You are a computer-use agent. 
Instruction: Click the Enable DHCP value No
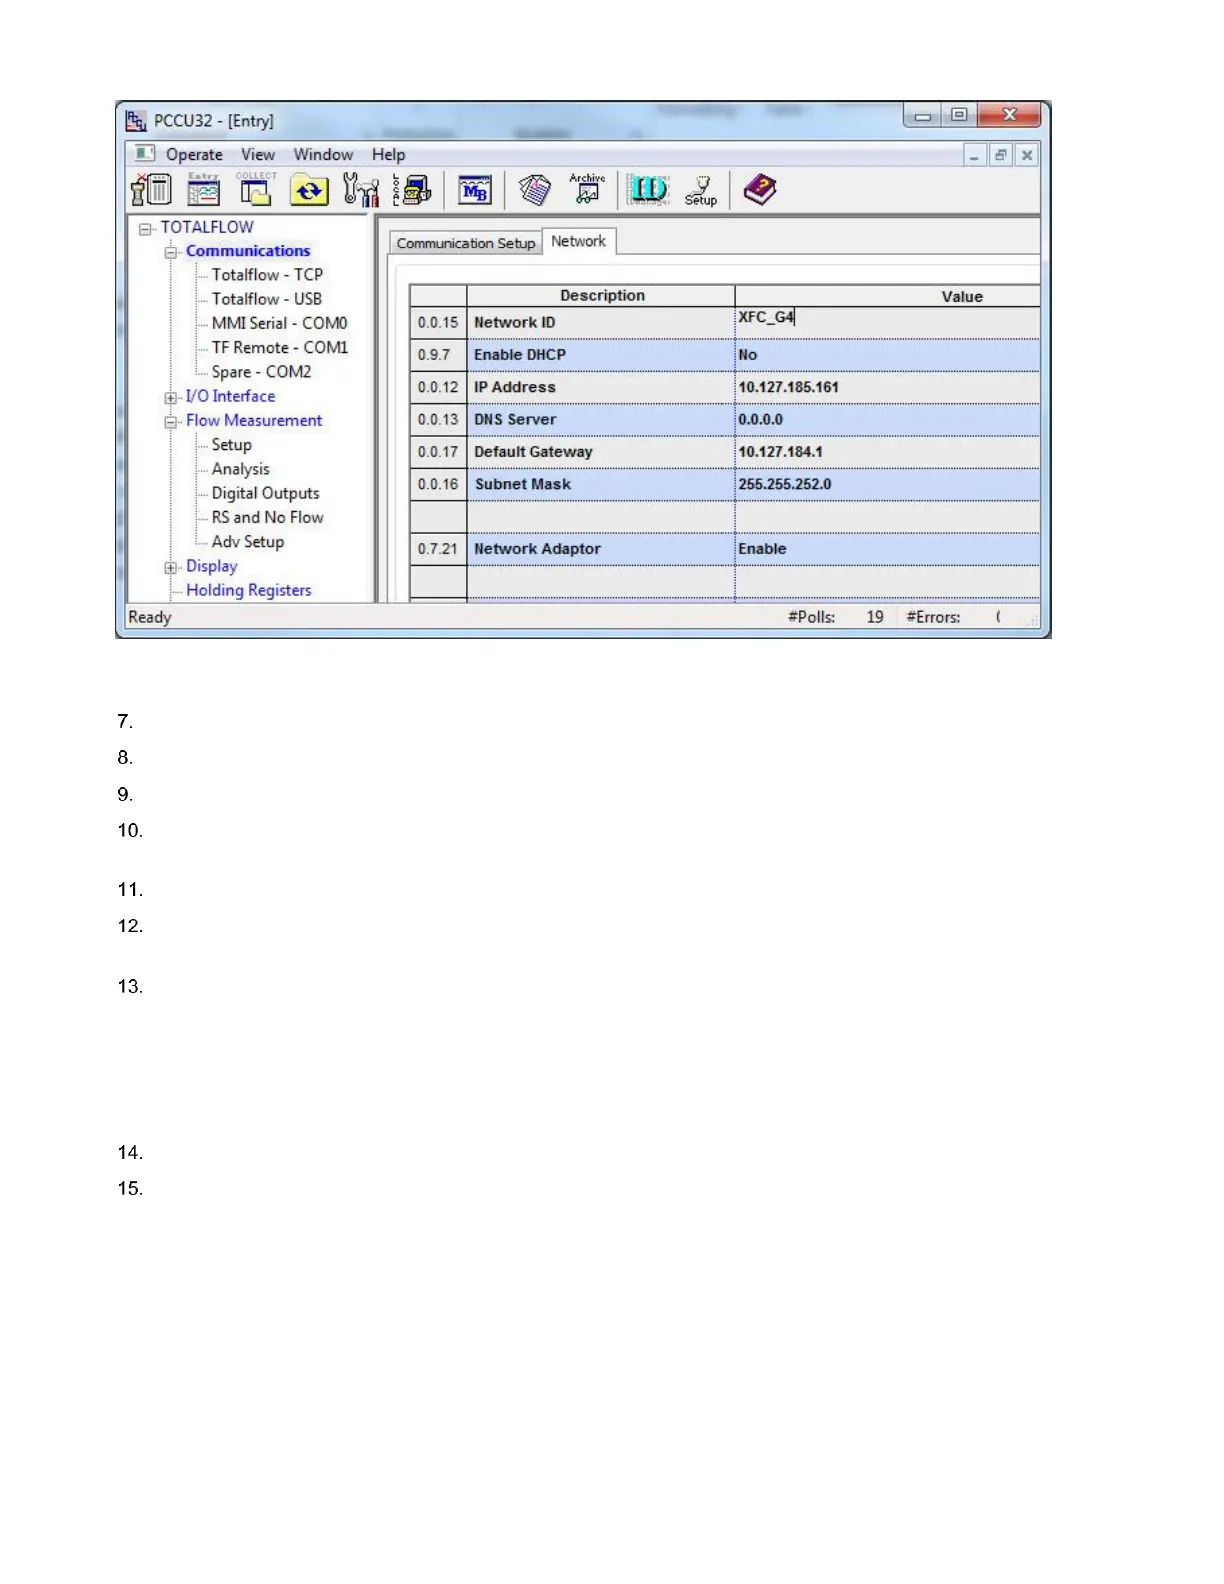[x=887, y=355]
